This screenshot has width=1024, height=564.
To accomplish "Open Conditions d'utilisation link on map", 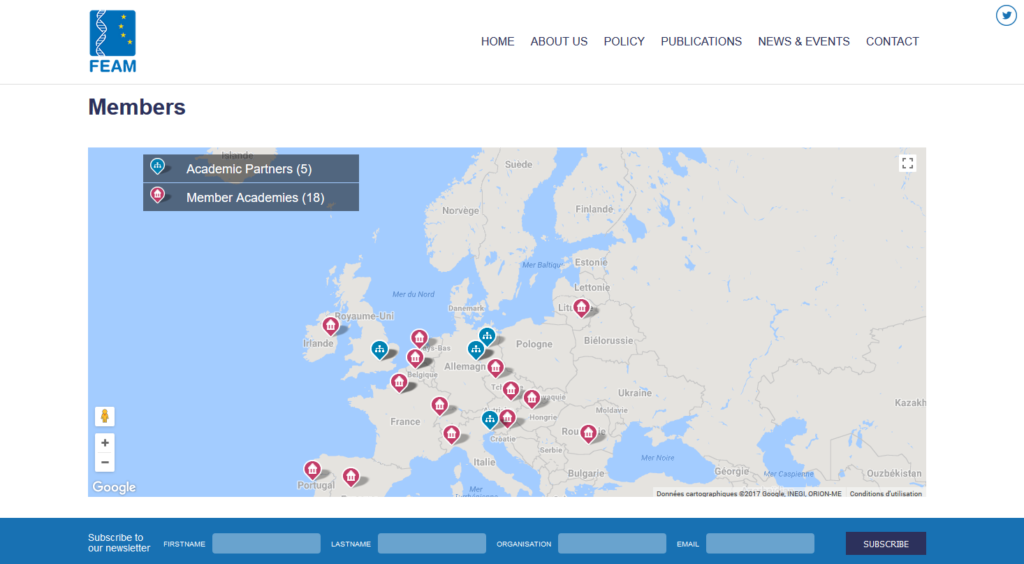I will point(885,493).
